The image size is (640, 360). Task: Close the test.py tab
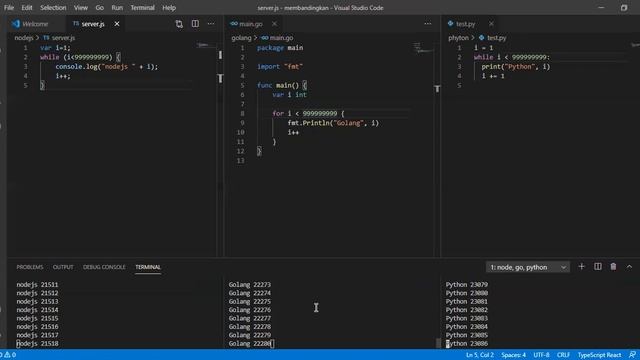[x=491, y=24]
